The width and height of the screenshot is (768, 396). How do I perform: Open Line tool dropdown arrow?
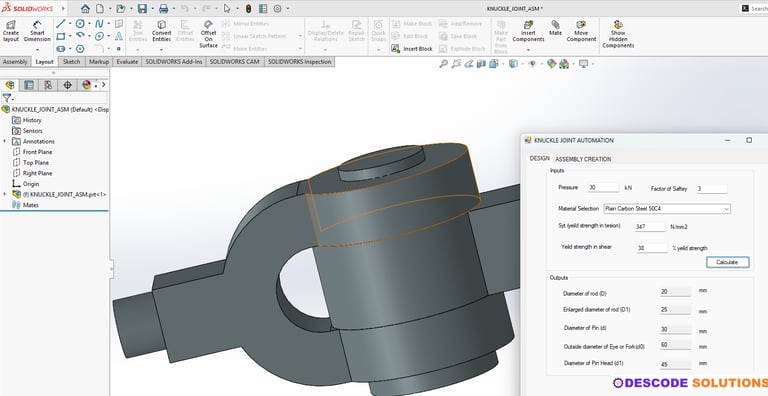[70, 24]
